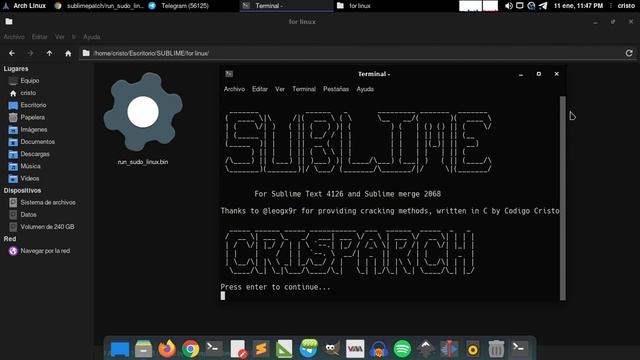The height and width of the screenshot is (360, 640).
Task: Open the trash can in the dock
Action: (496, 349)
